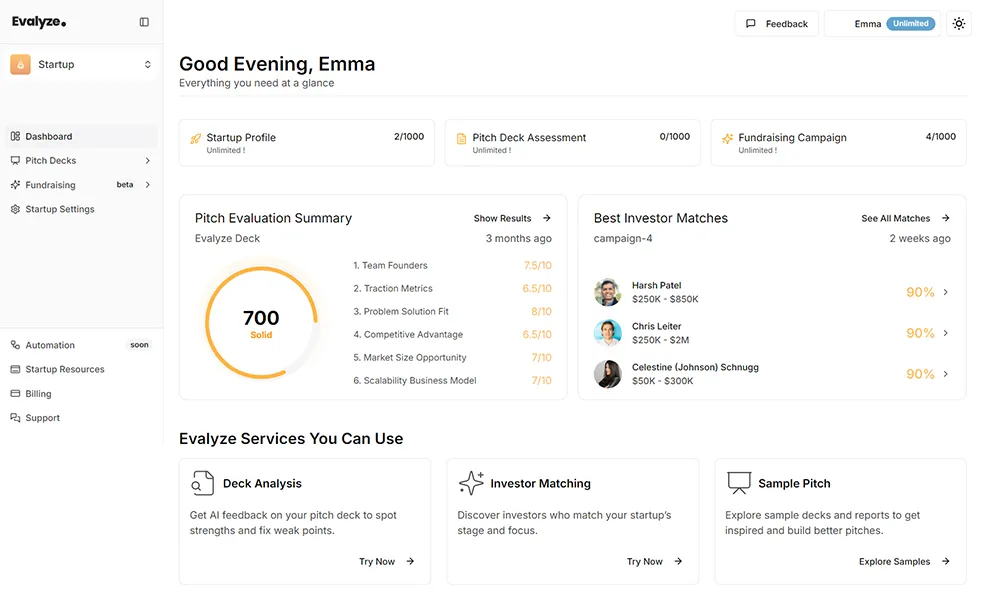The image size is (982, 600).
Task: Expand the Fundraising sidebar section
Action: (148, 184)
